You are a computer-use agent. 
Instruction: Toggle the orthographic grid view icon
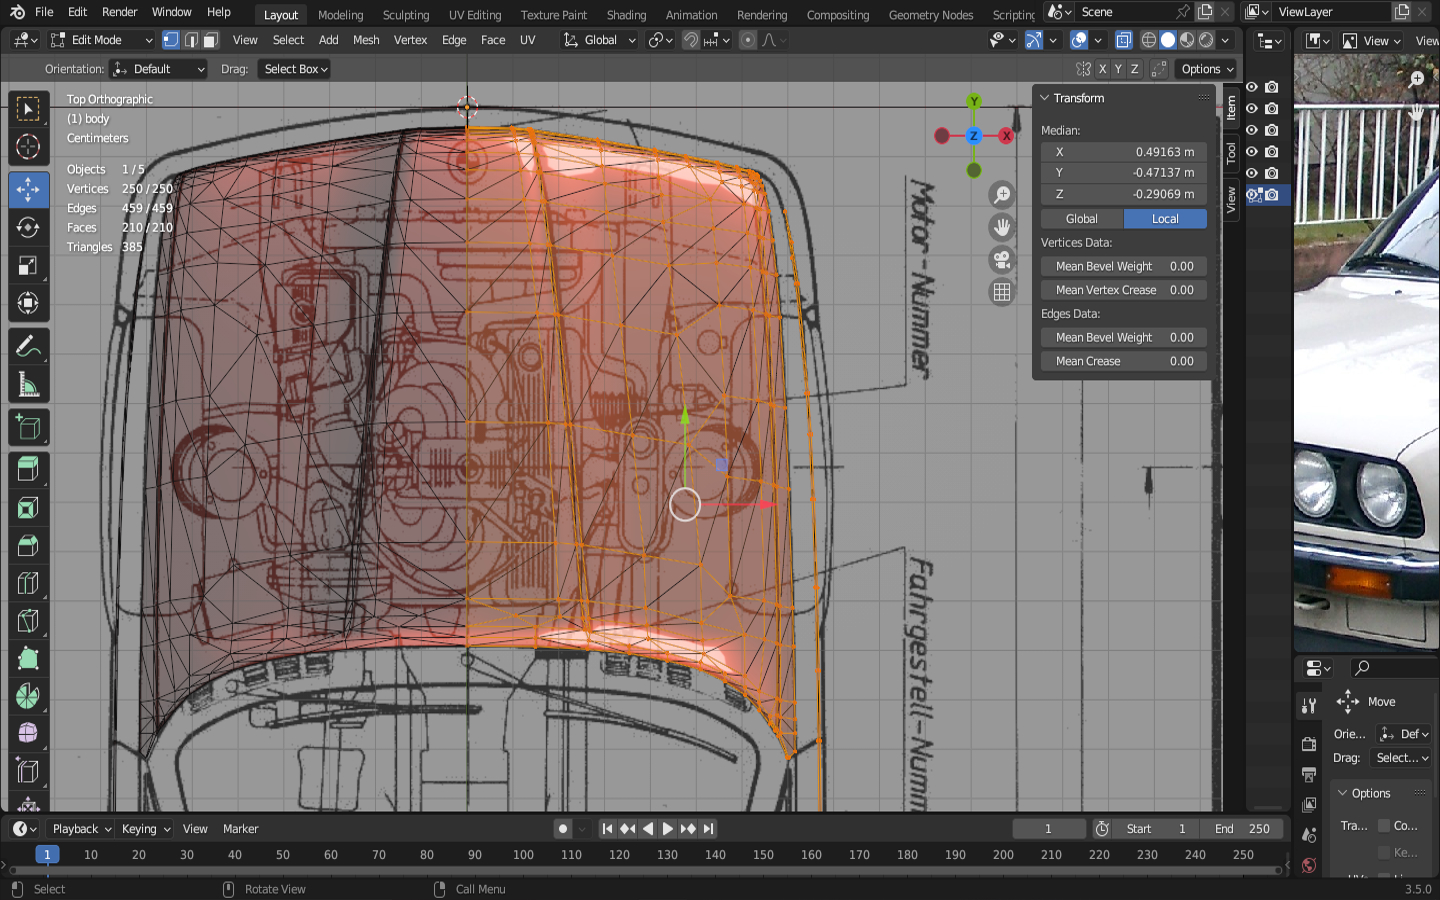pyautogui.click(x=1001, y=292)
